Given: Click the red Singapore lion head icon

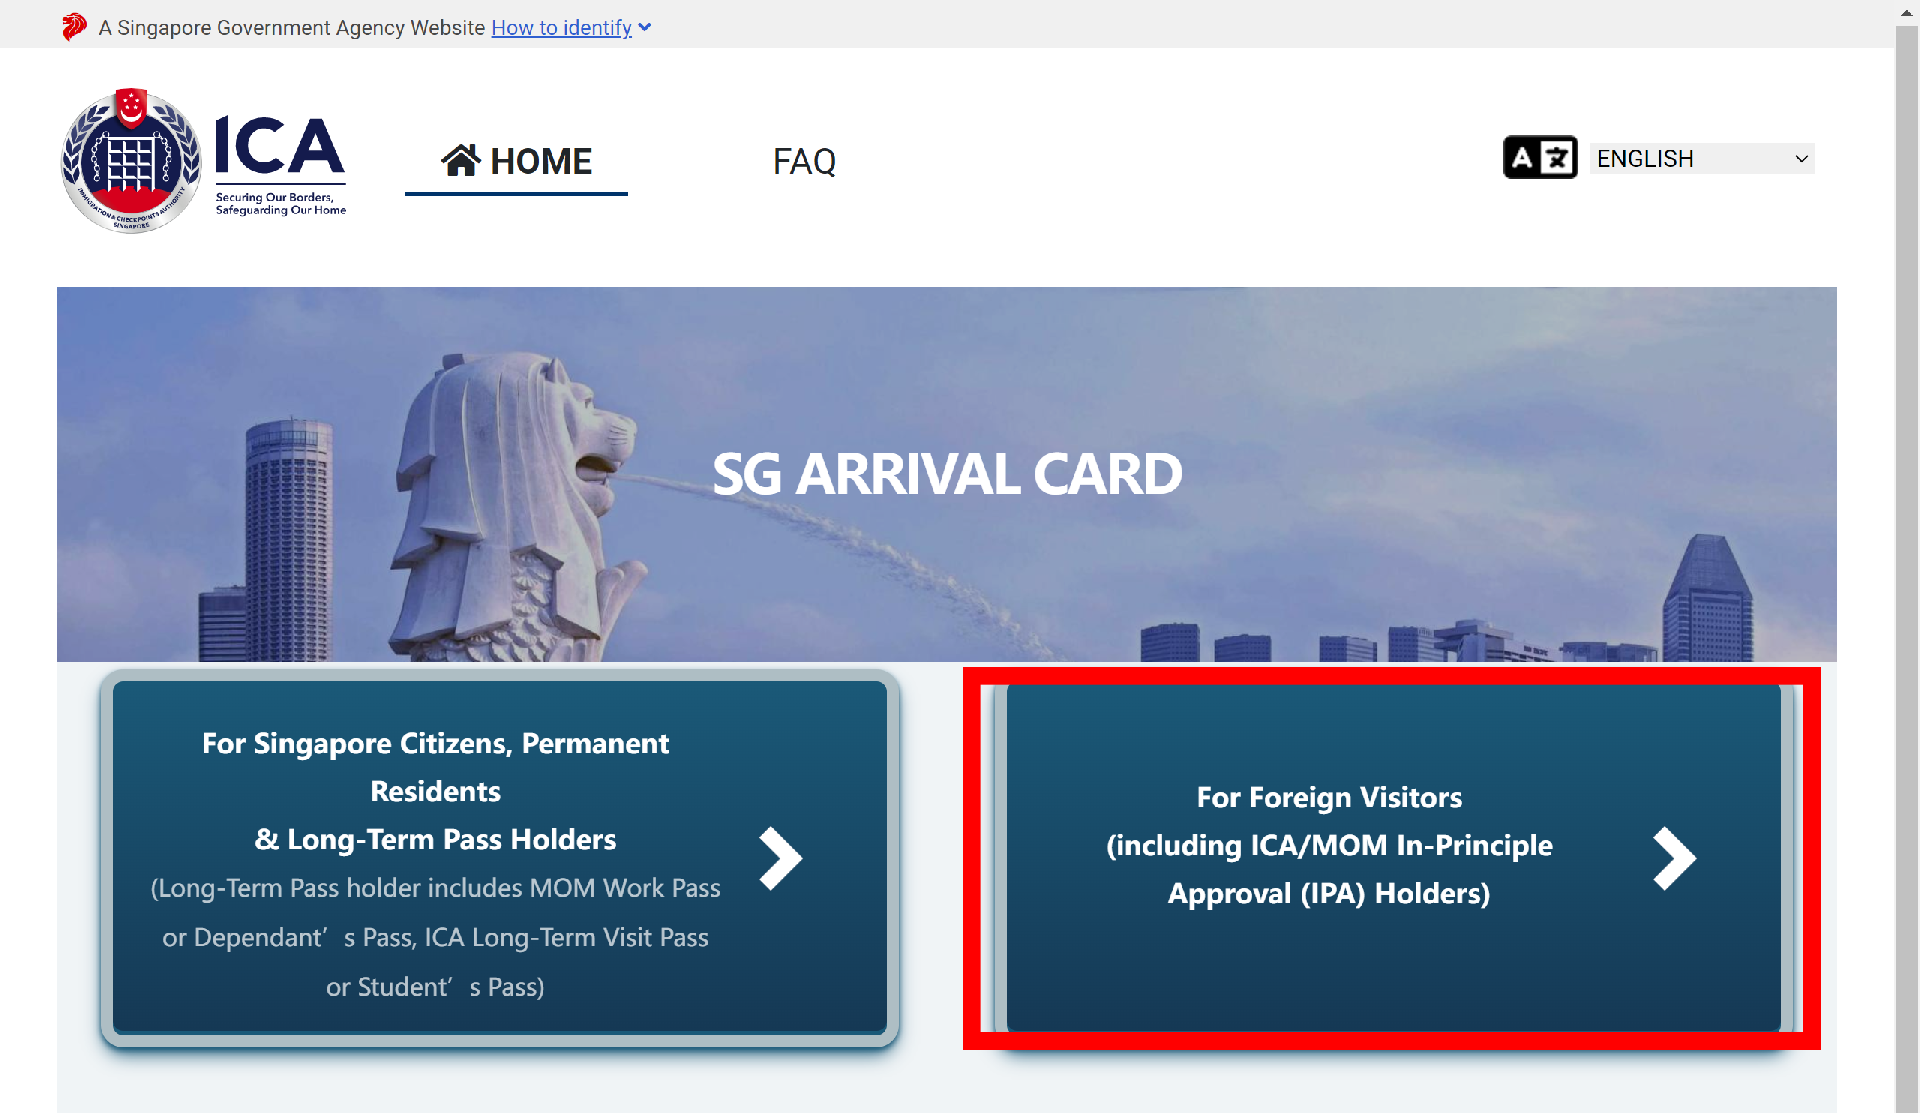Looking at the screenshot, I should tap(74, 27).
